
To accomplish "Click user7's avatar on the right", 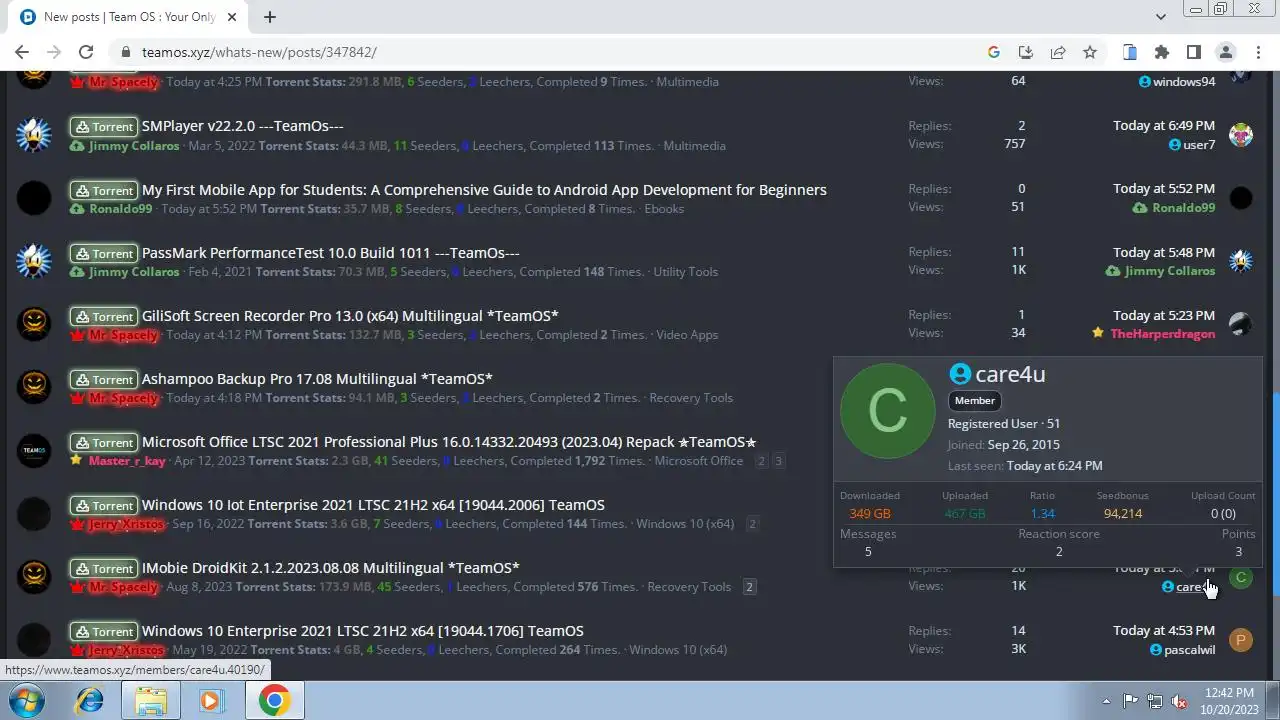I will click(1241, 135).
